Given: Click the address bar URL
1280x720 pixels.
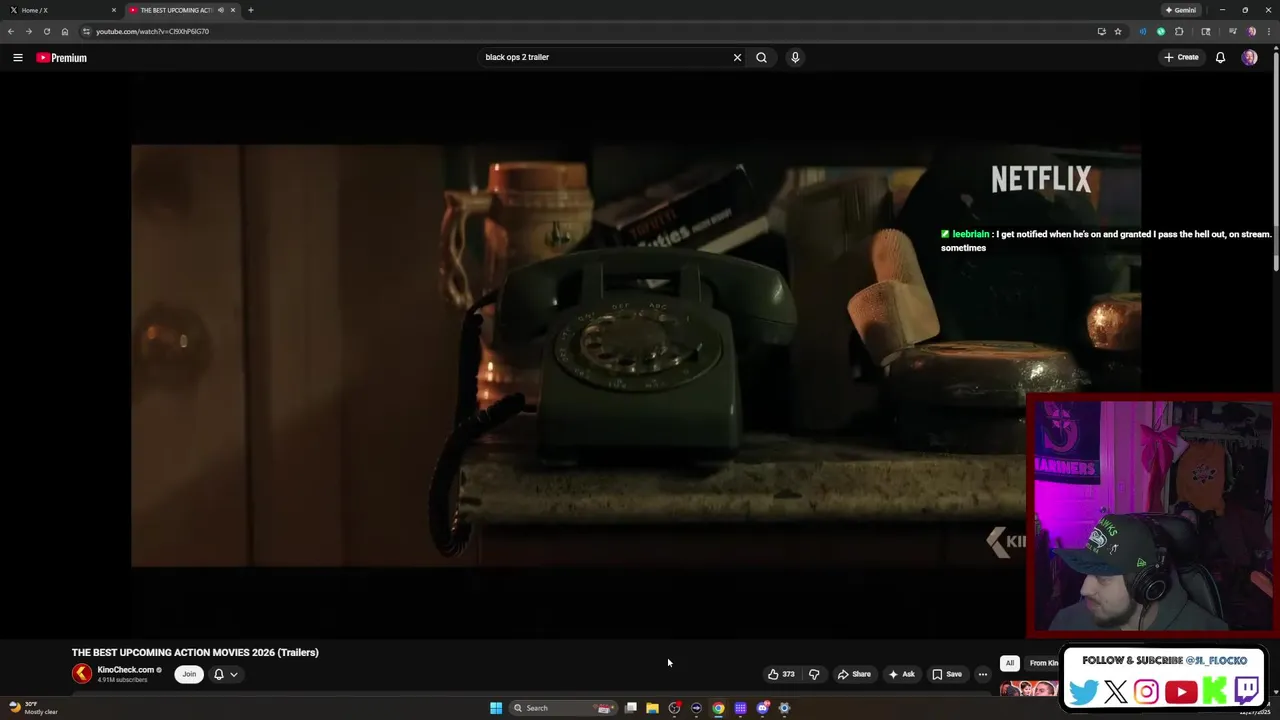Looking at the screenshot, I should [x=152, y=31].
